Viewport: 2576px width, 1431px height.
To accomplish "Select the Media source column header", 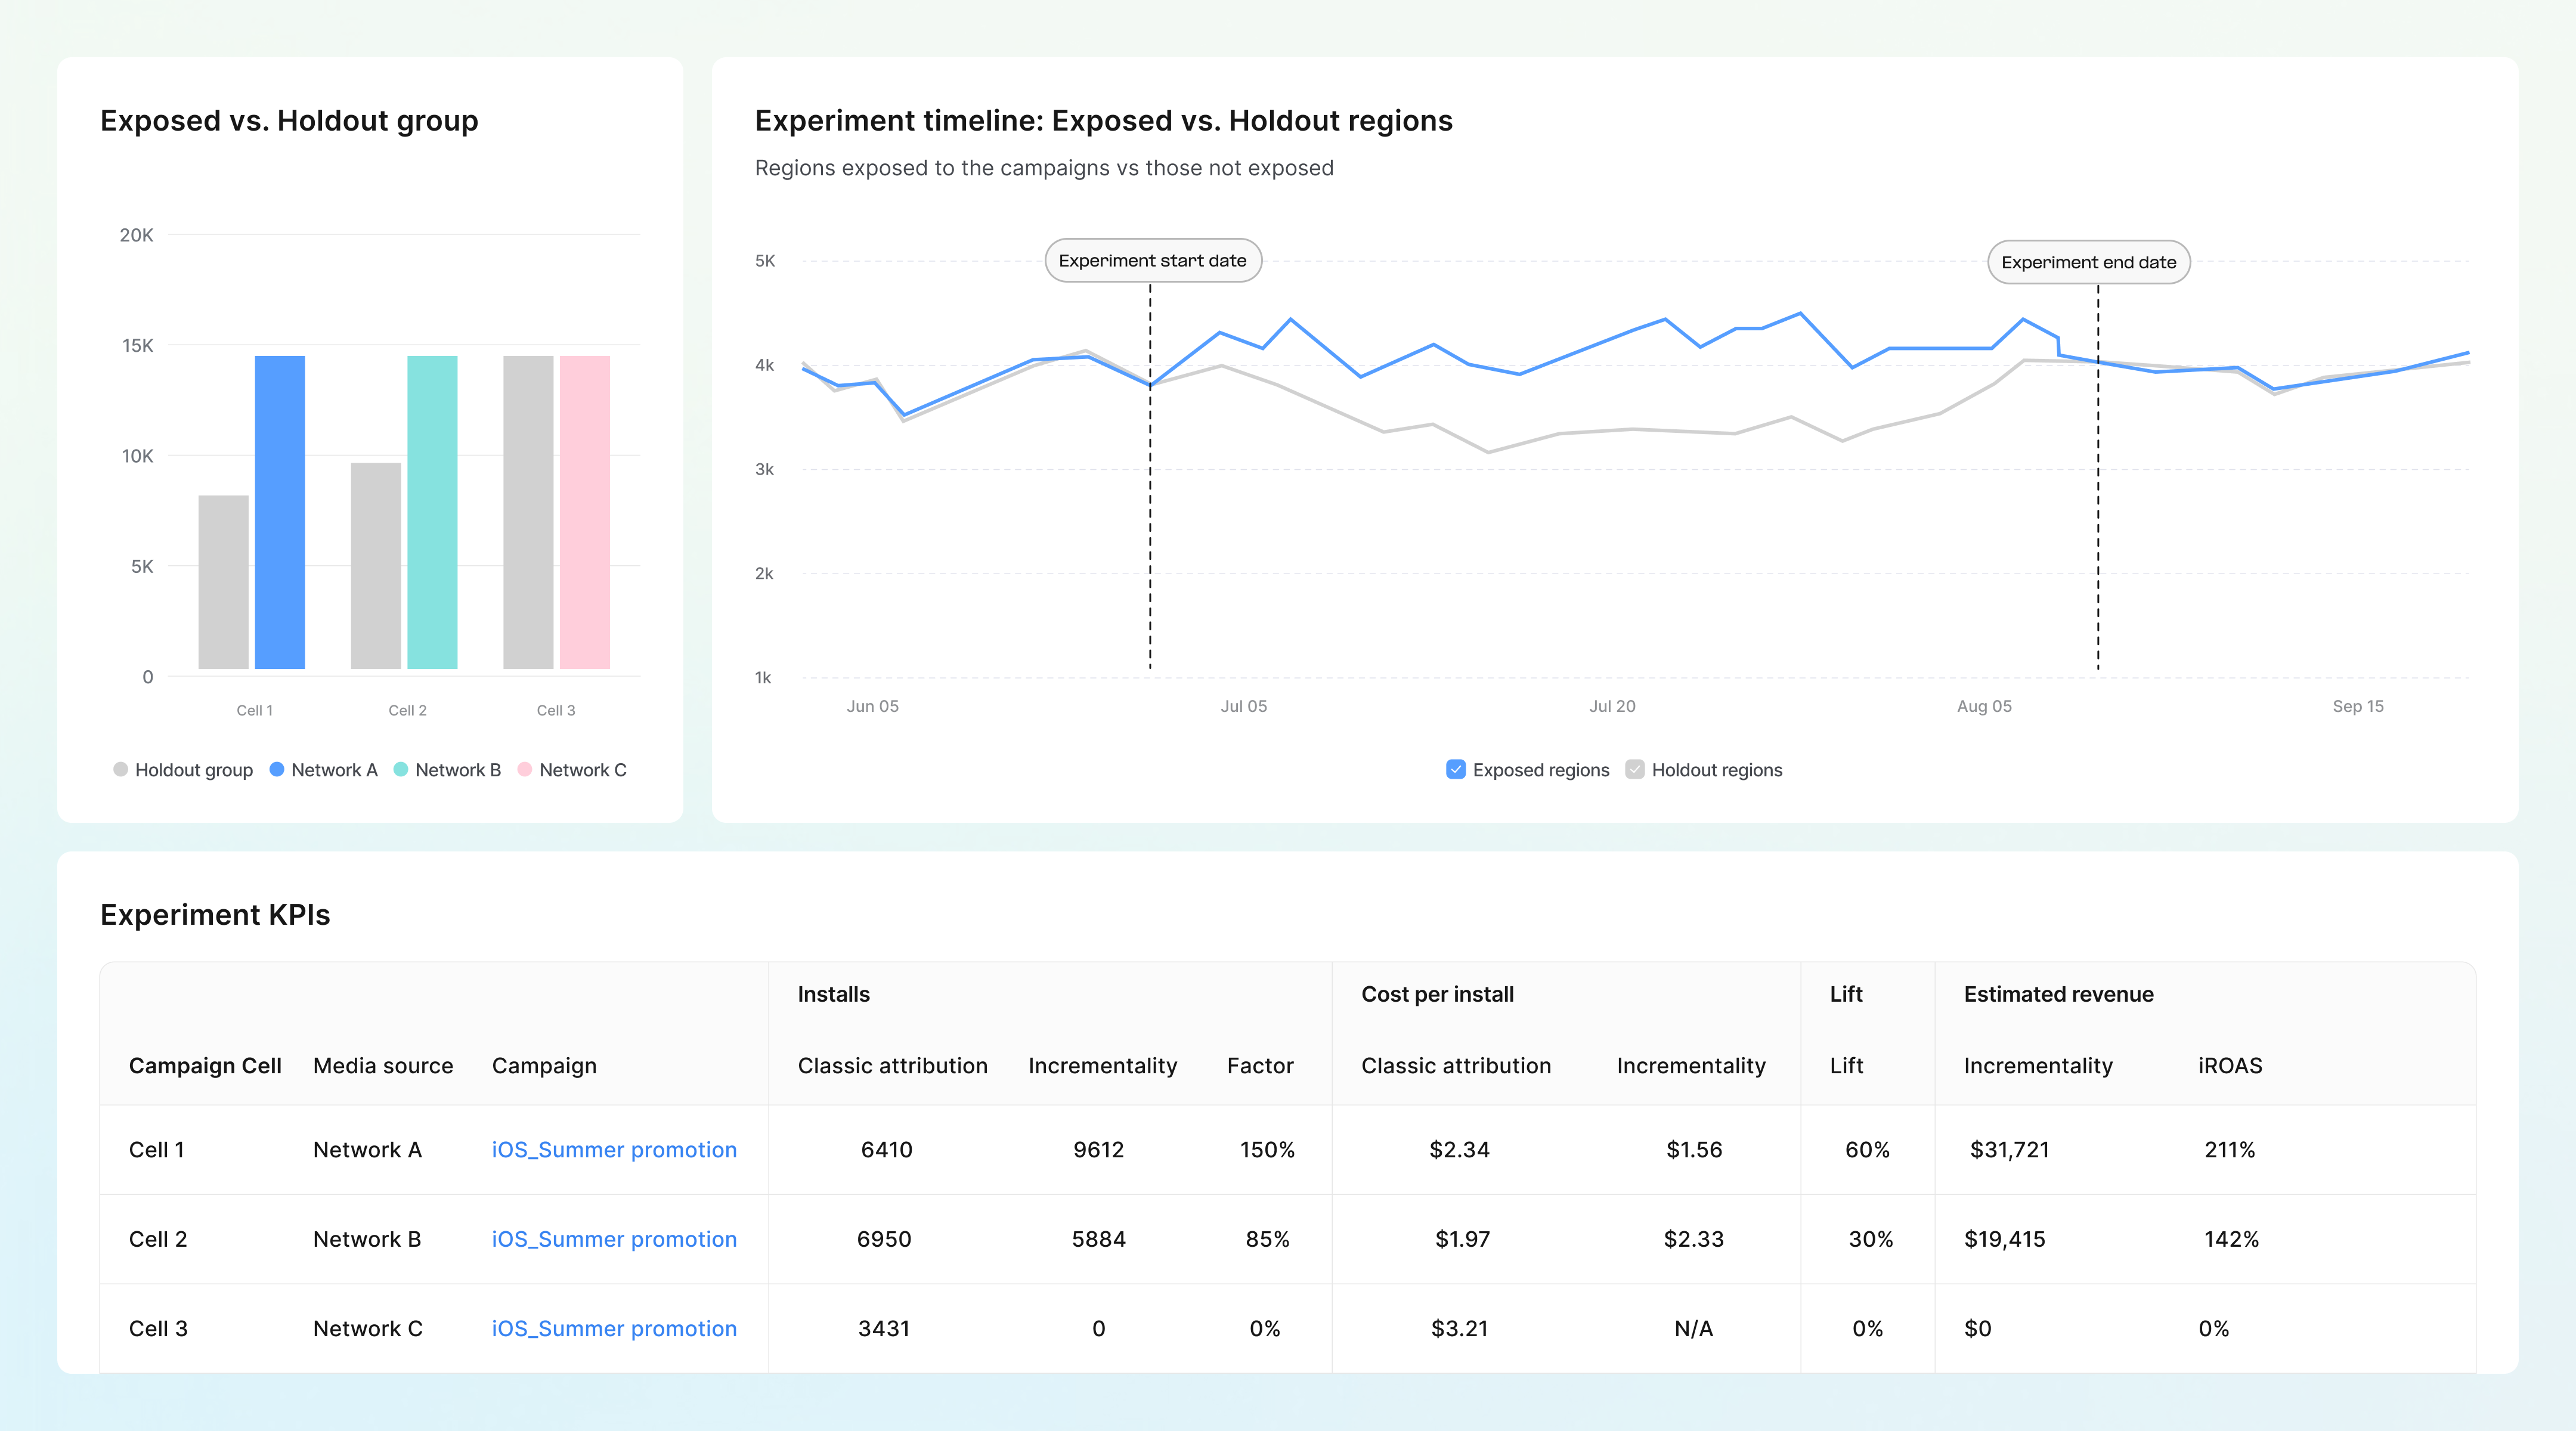I will (x=383, y=1065).
